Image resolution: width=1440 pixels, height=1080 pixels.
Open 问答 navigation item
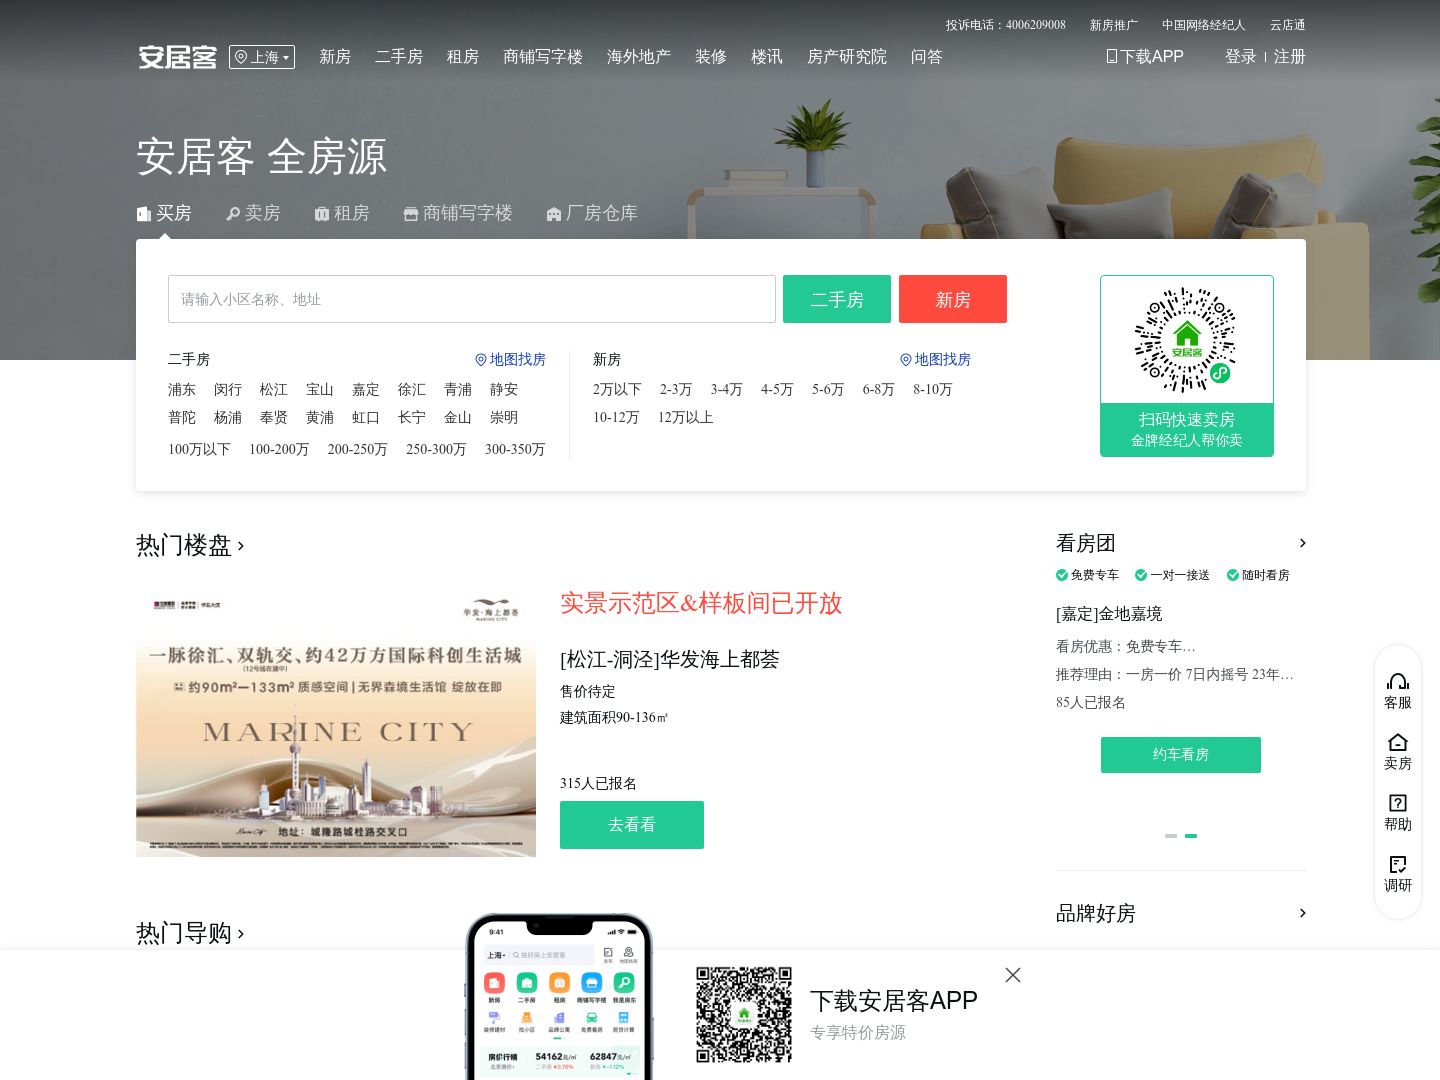(927, 57)
